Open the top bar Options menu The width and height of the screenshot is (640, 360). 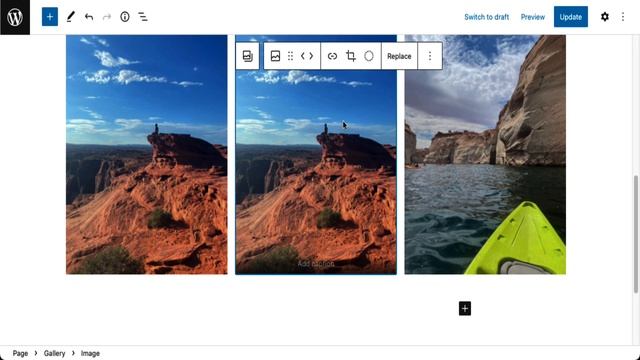(x=623, y=17)
